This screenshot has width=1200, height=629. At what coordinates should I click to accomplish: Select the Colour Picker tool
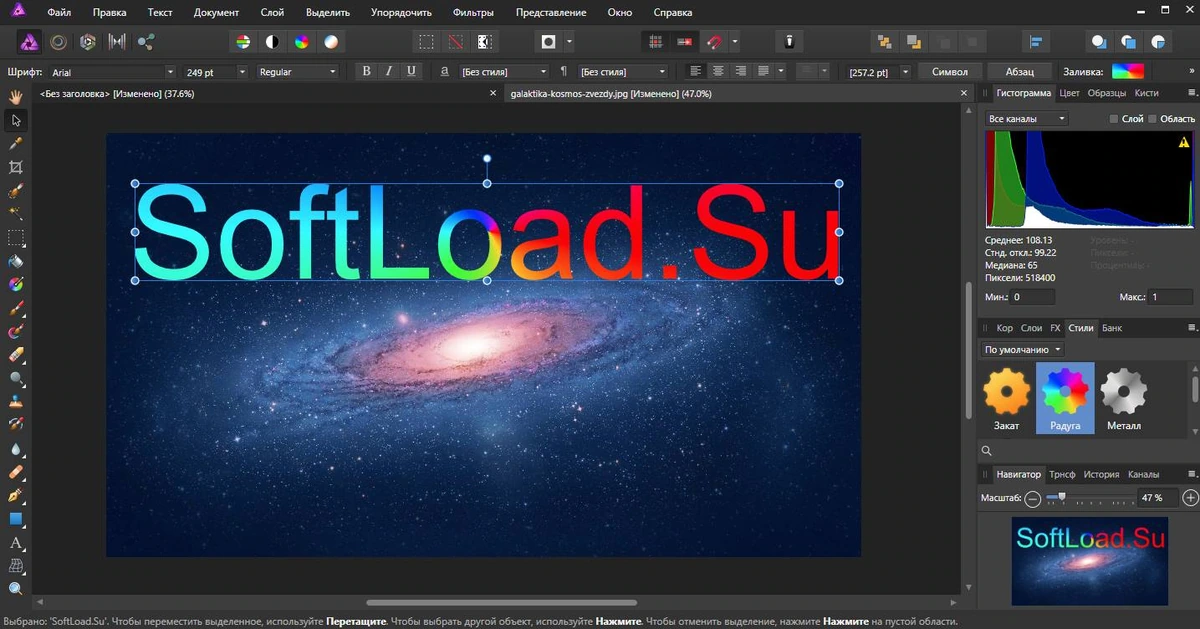[x=16, y=144]
